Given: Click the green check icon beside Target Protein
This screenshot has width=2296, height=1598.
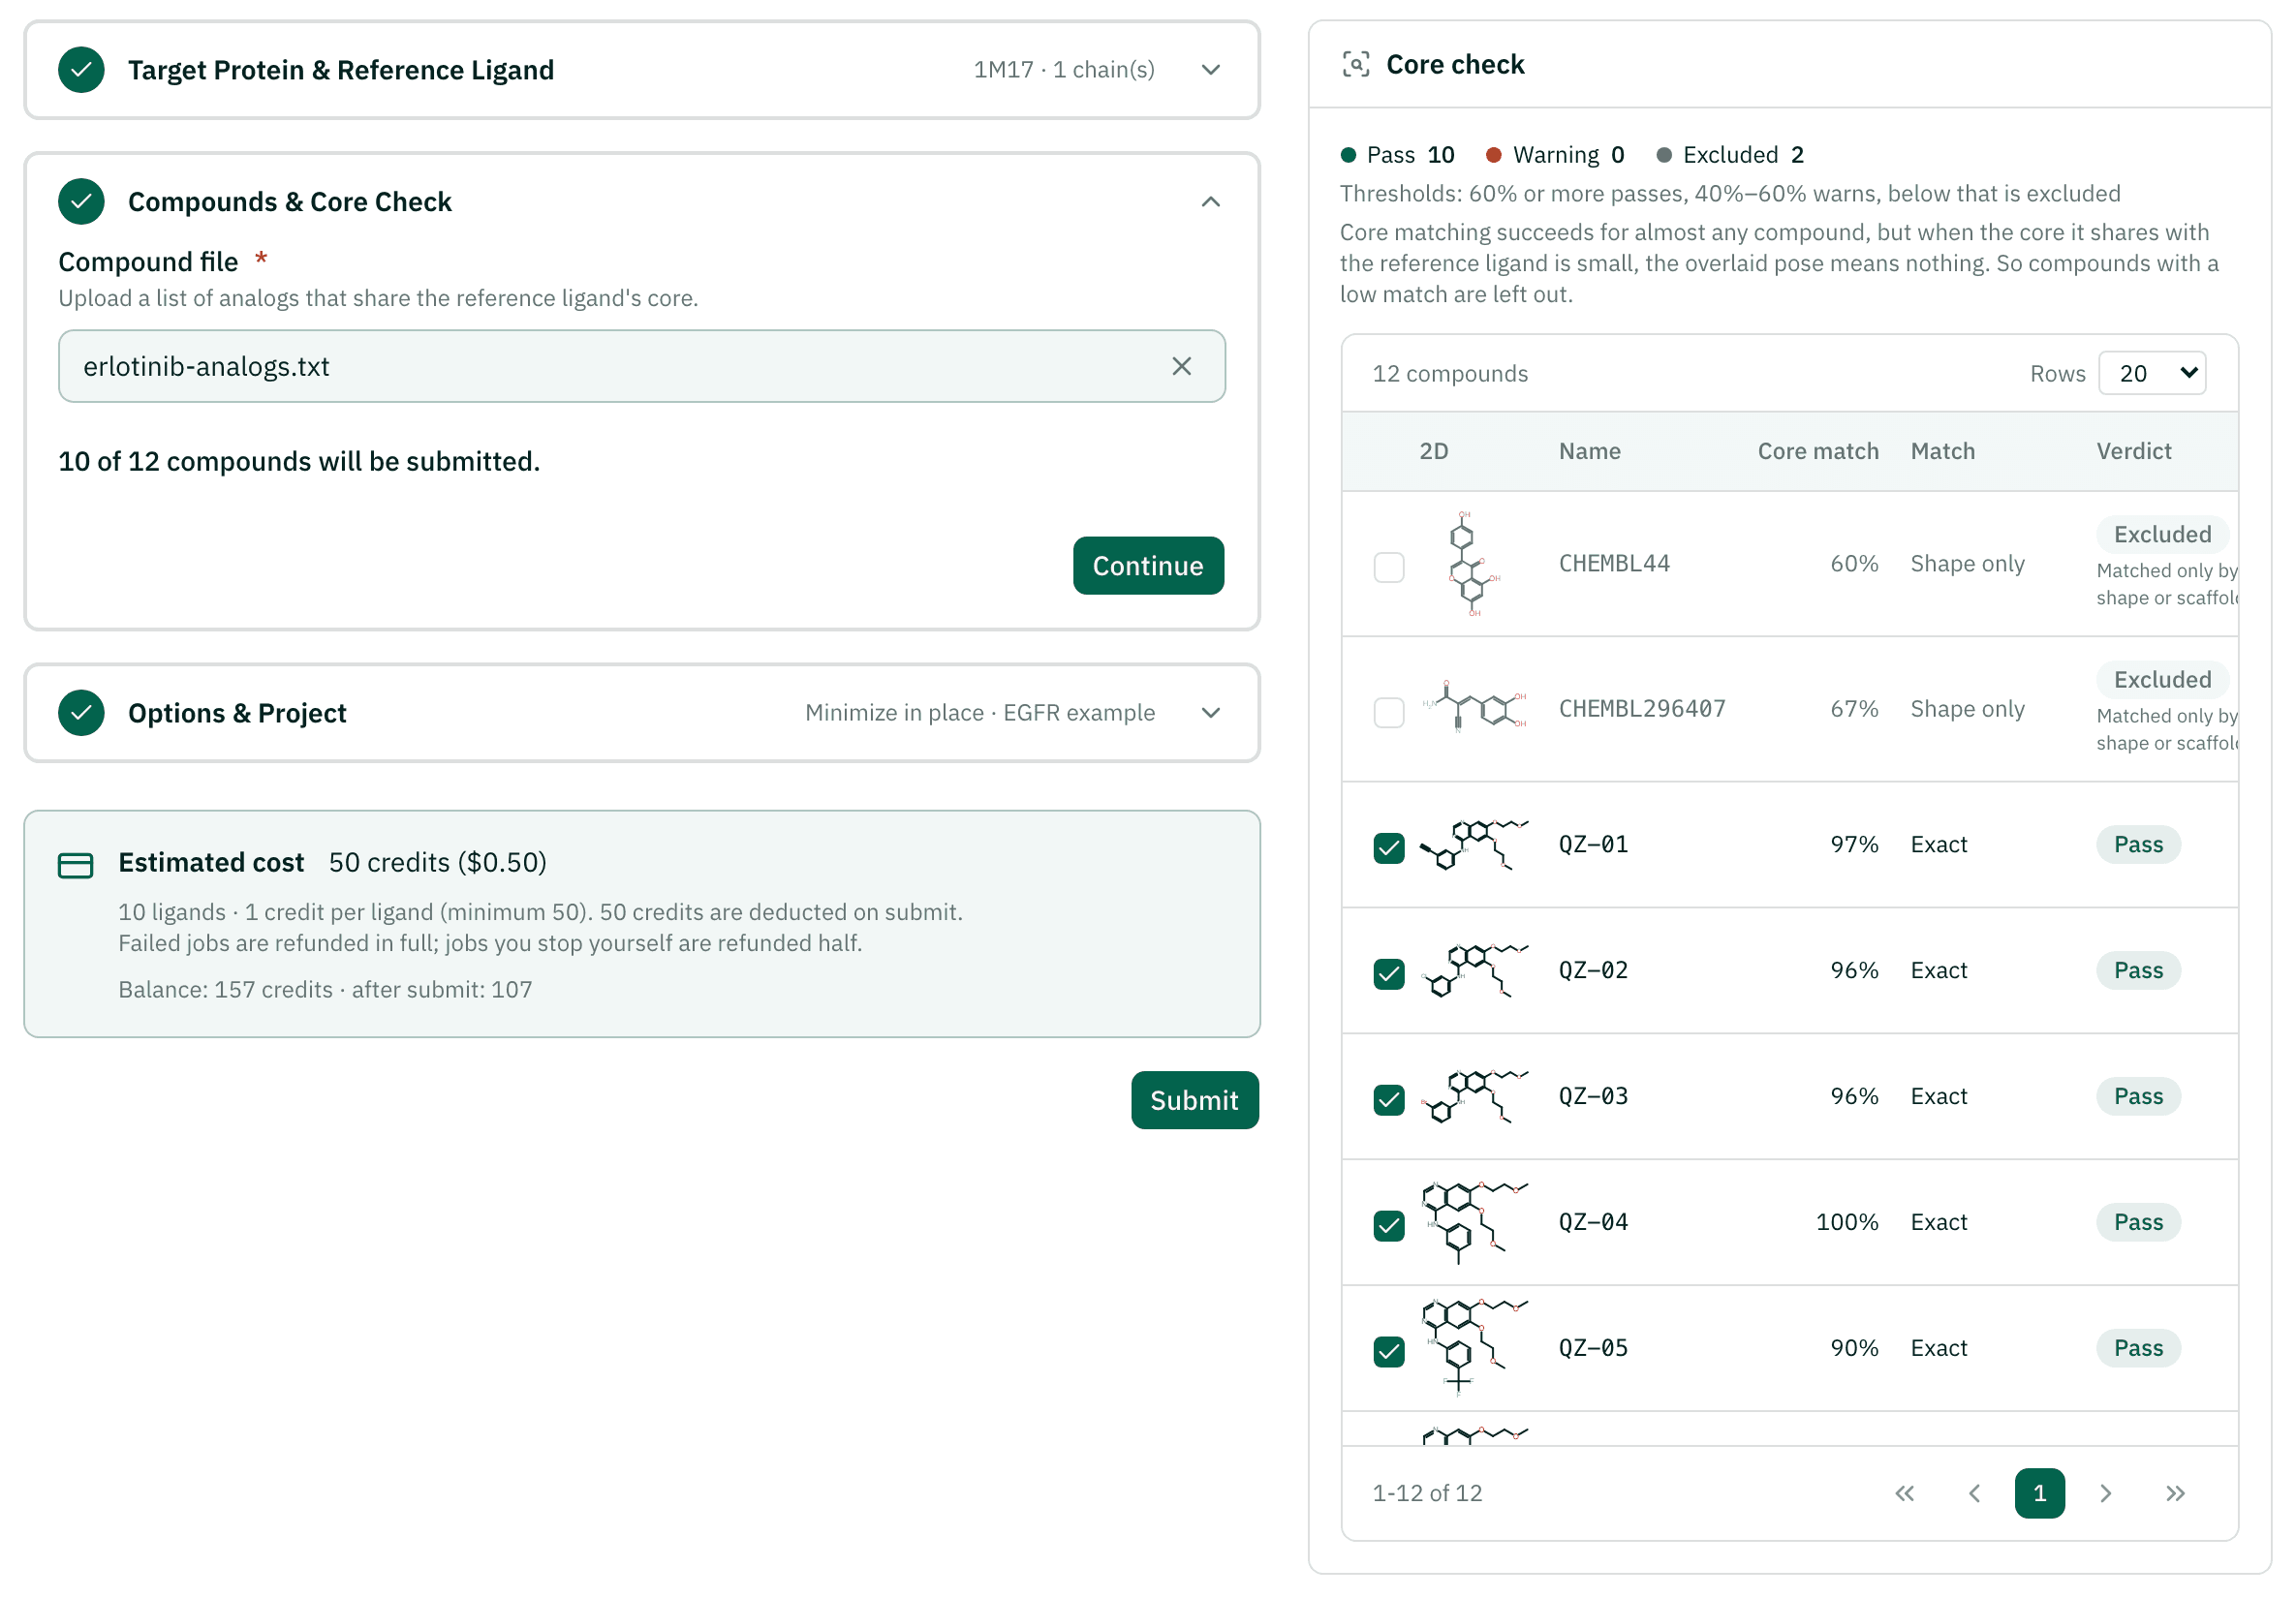Looking at the screenshot, I should tap(81, 70).
